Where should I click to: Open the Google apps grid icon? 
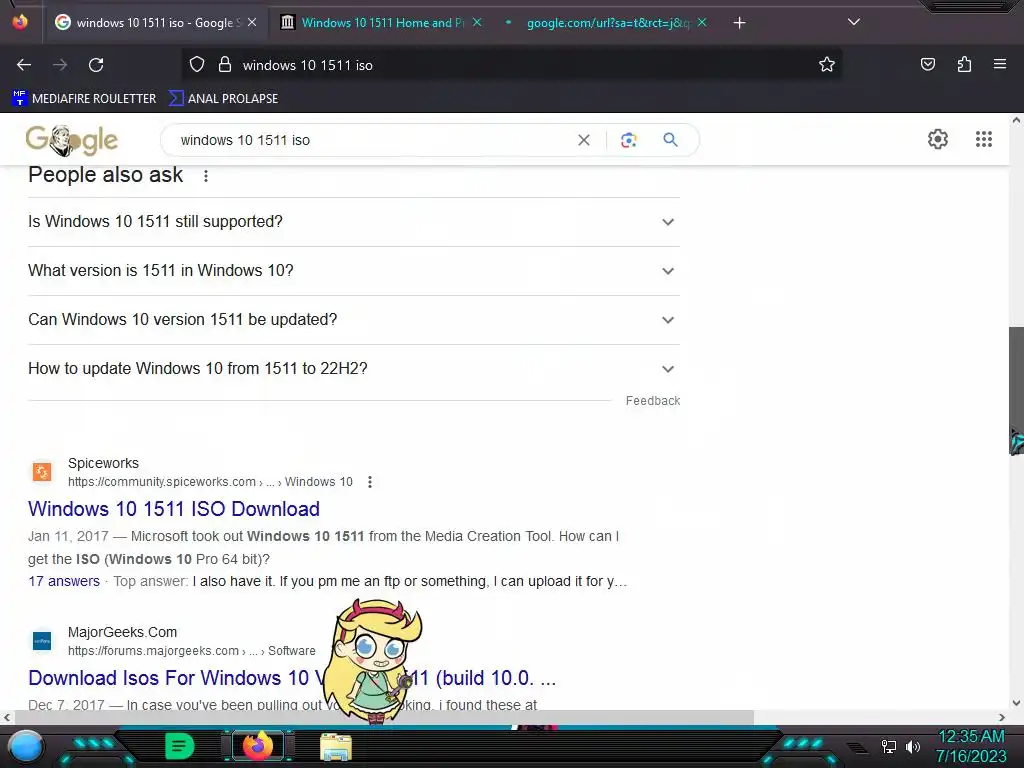point(984,139)
